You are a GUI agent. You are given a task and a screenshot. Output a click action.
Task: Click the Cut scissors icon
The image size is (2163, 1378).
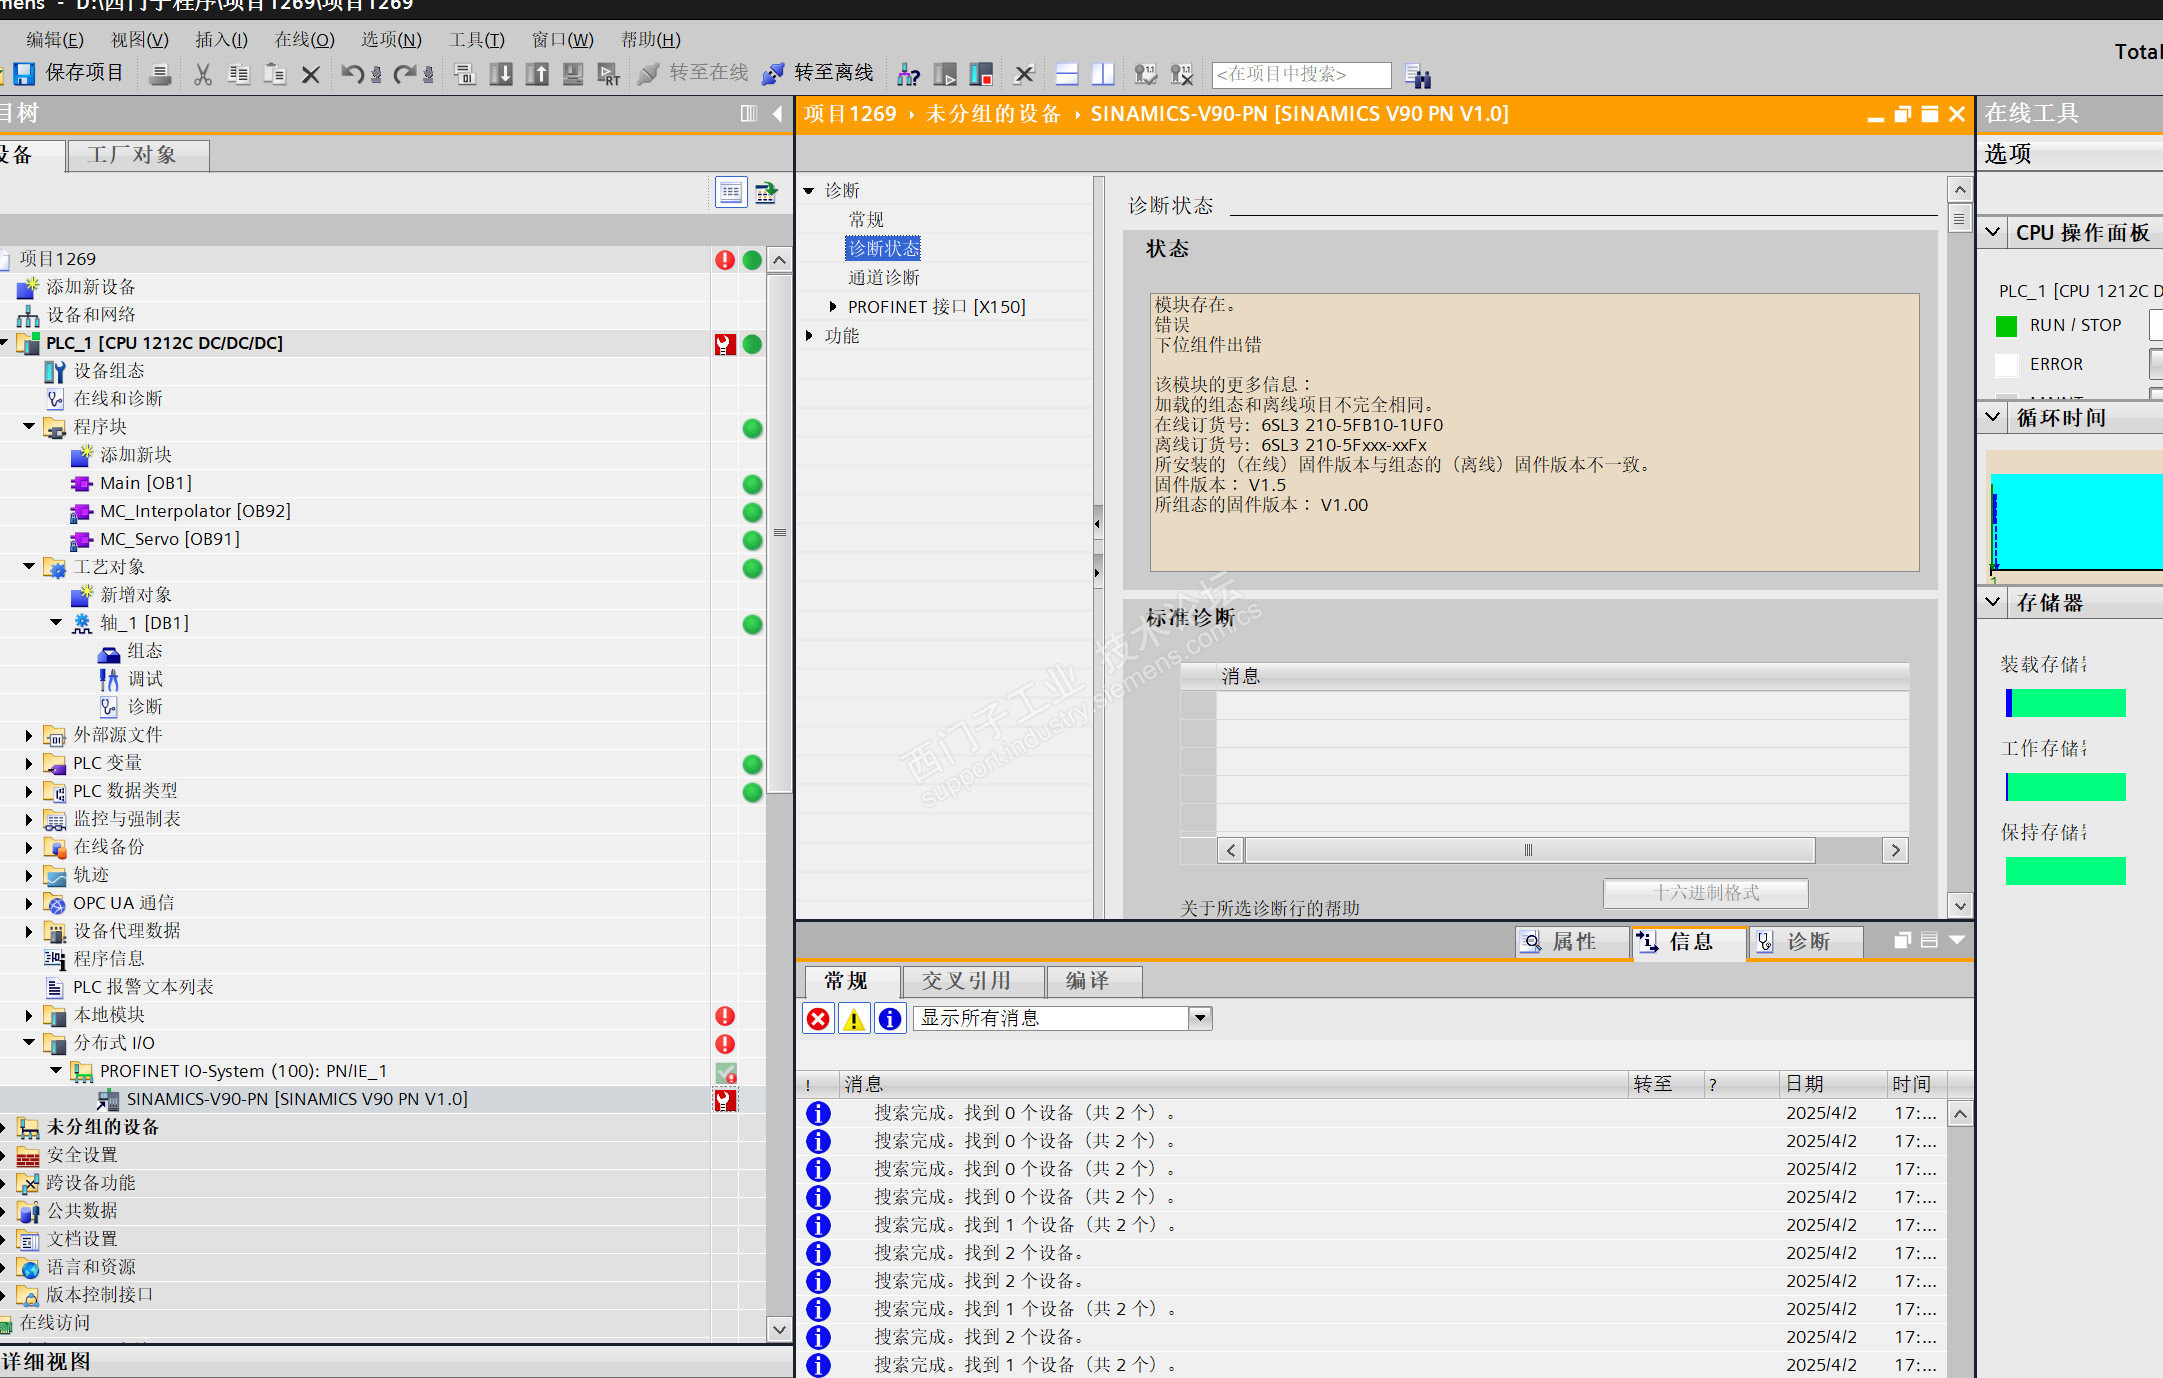pyautogui.click(x=203, y=74)
